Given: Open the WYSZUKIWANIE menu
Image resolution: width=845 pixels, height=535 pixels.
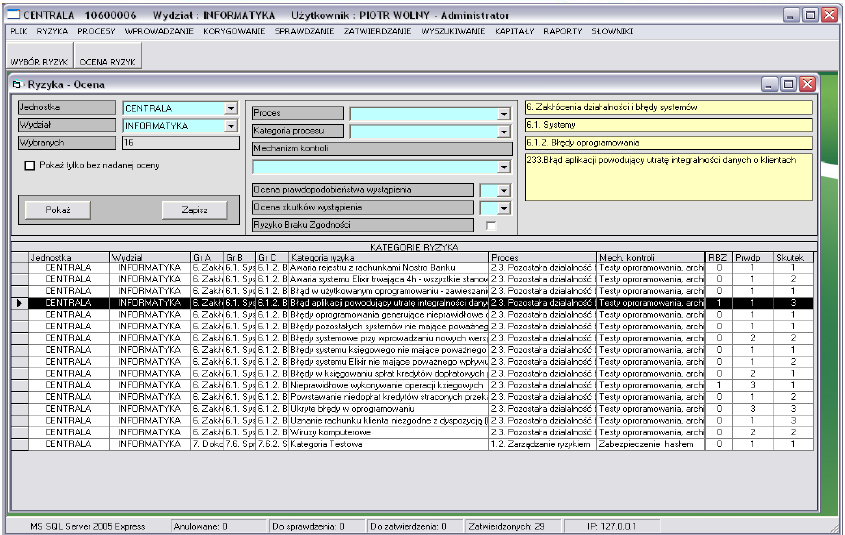Looking at the screenshot, I should coord(453,31).
